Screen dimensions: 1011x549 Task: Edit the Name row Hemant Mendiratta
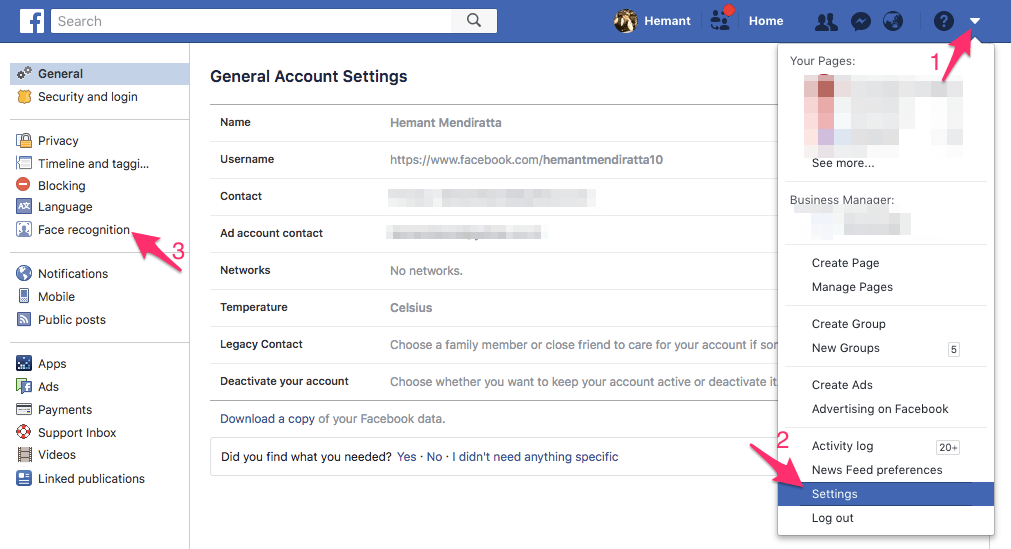494,123
